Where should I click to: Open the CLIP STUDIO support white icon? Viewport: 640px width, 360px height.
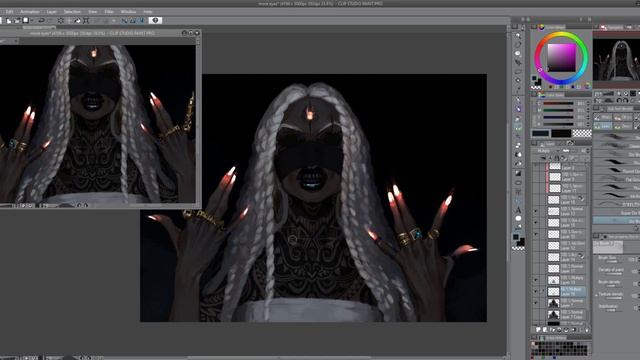(x=155, y=20)
